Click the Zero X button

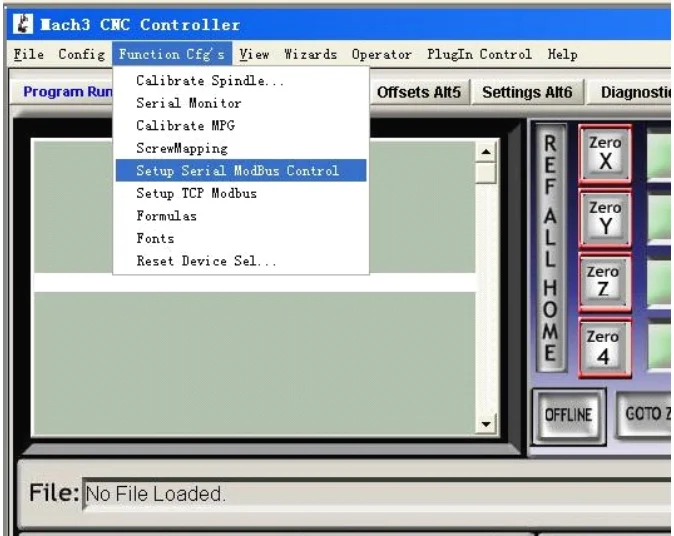(605, 153)
